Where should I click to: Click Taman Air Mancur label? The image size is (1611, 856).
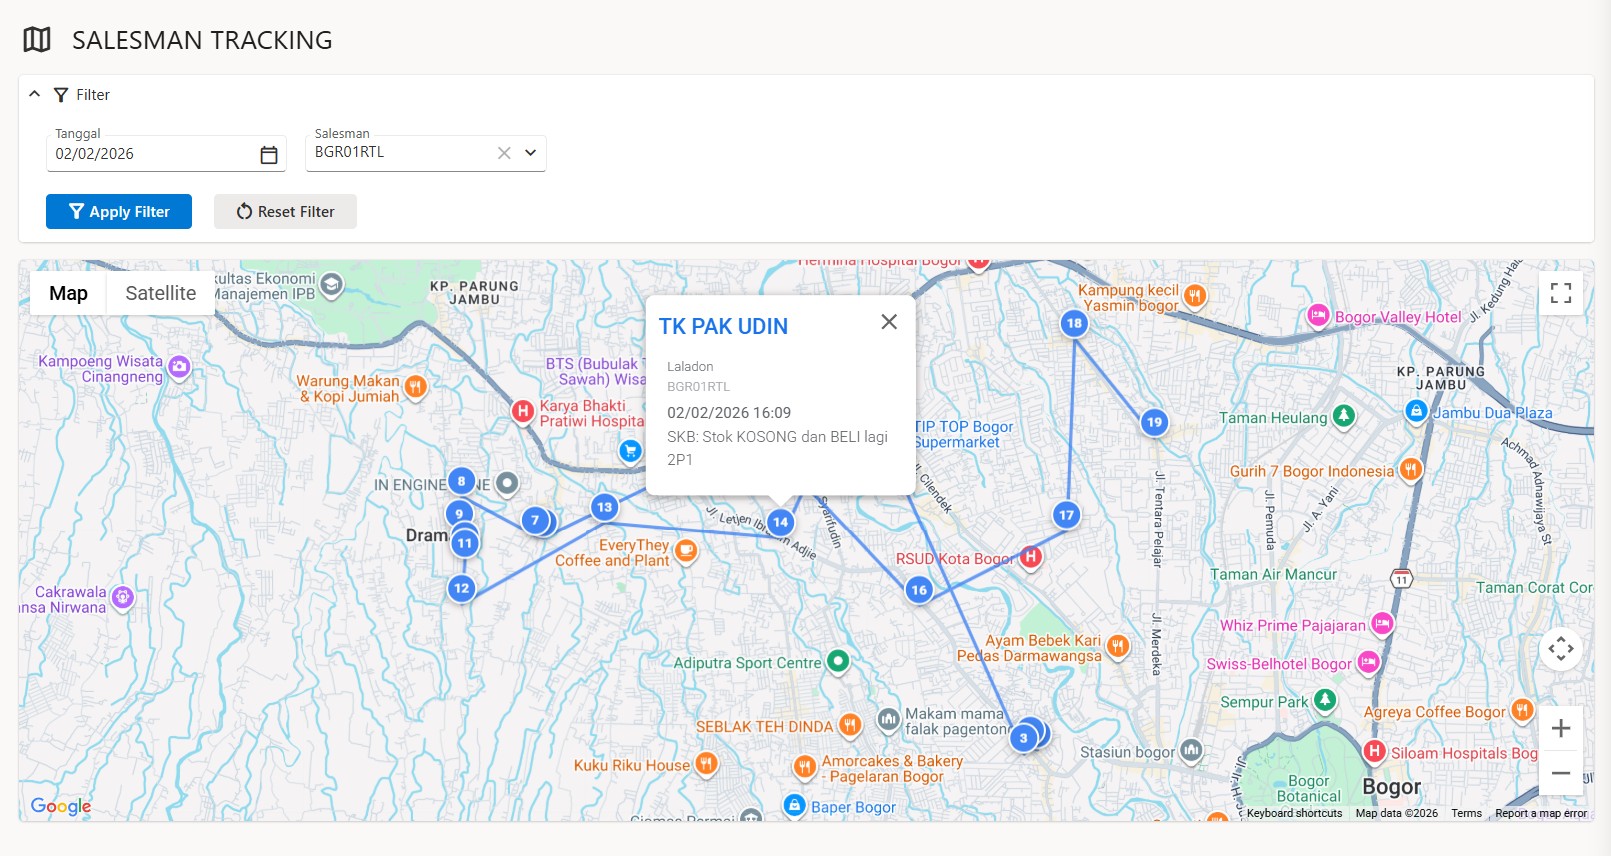(1273, 575)
